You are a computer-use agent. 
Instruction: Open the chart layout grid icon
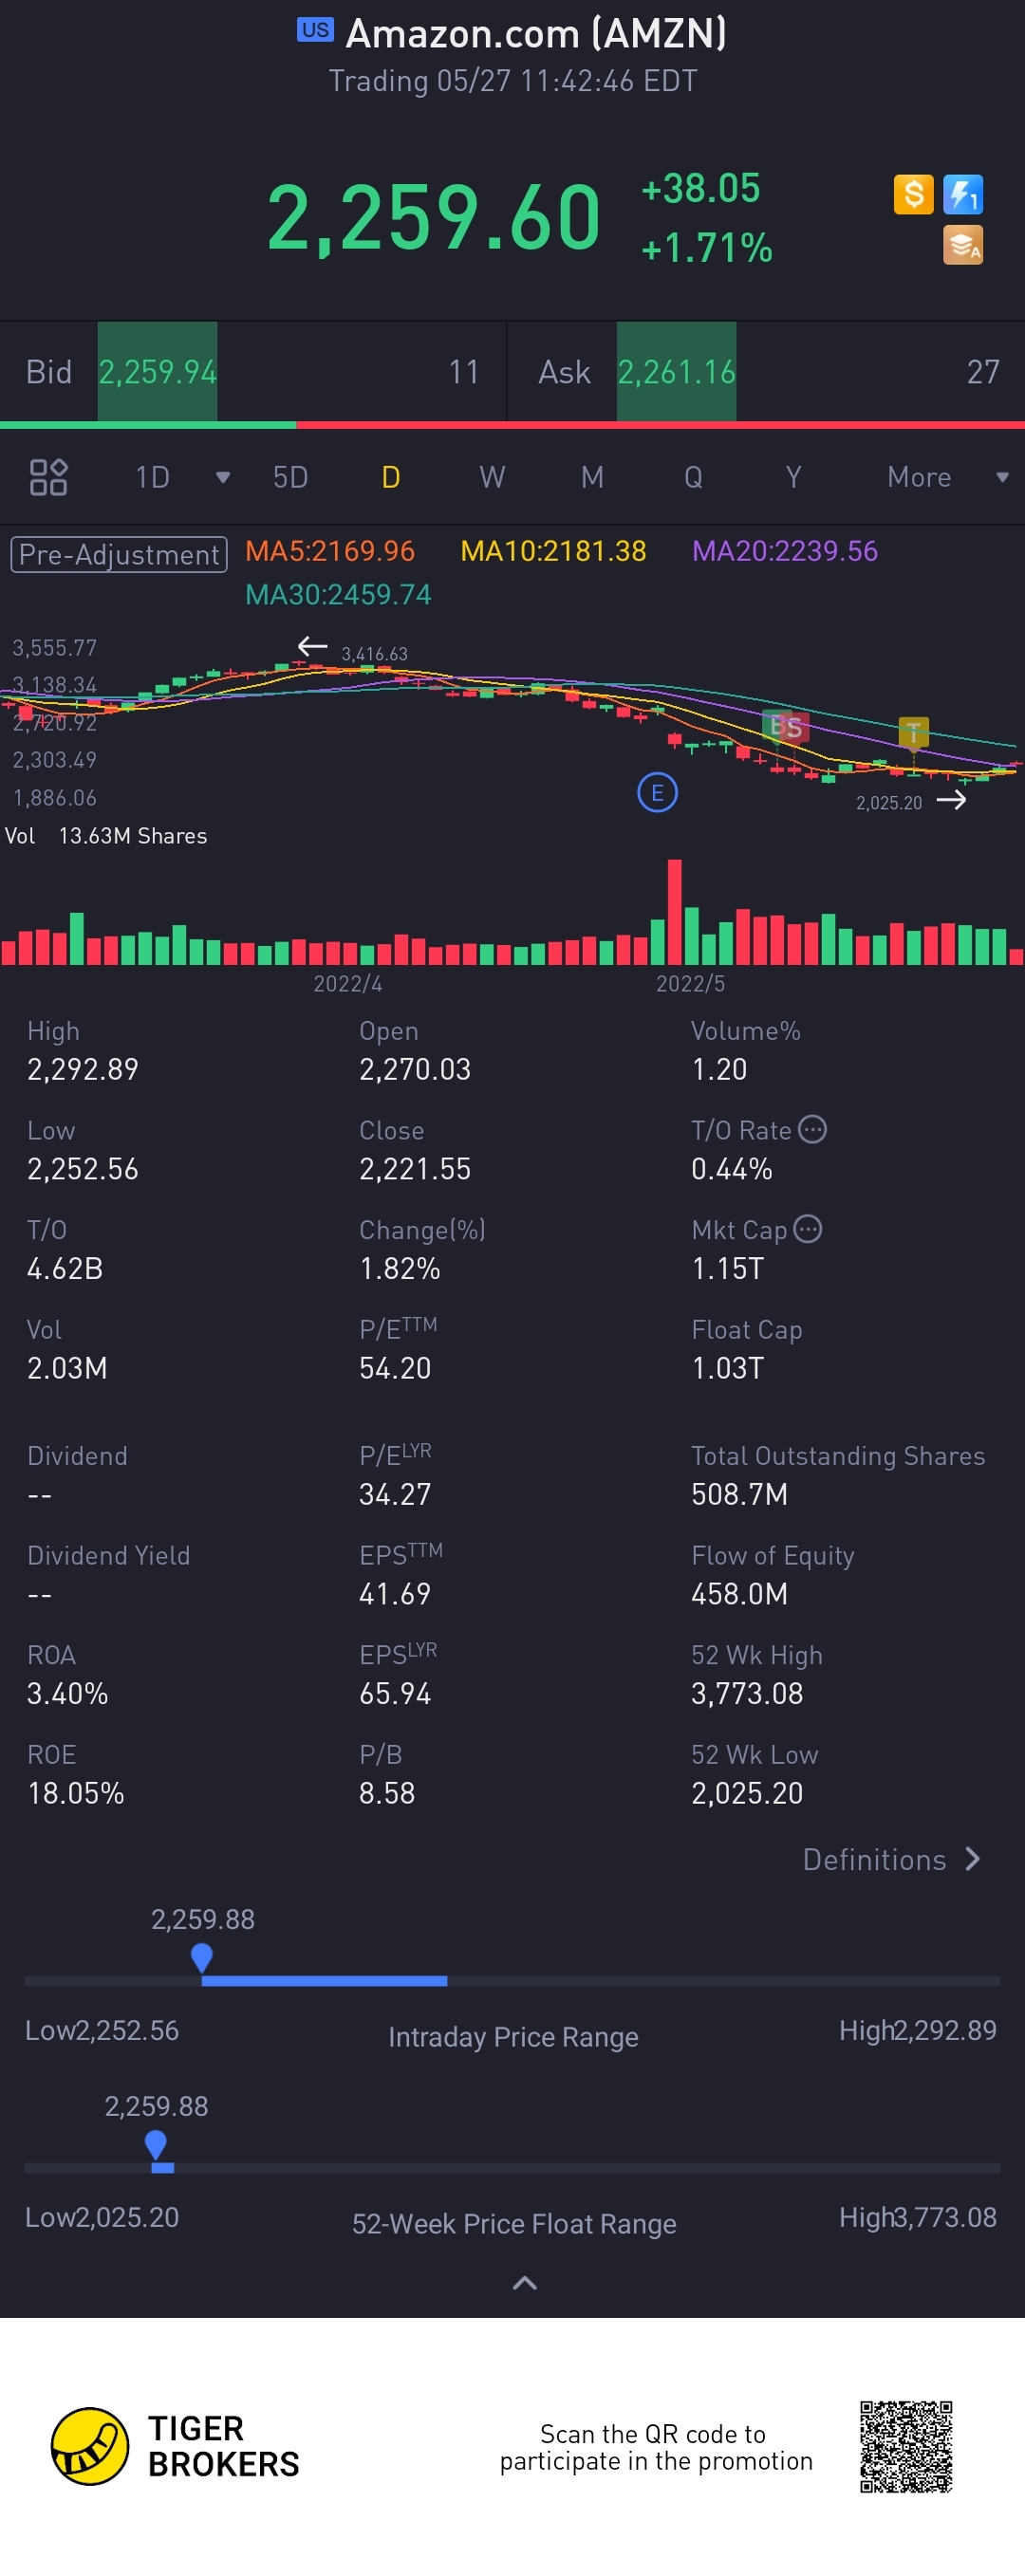48,477
